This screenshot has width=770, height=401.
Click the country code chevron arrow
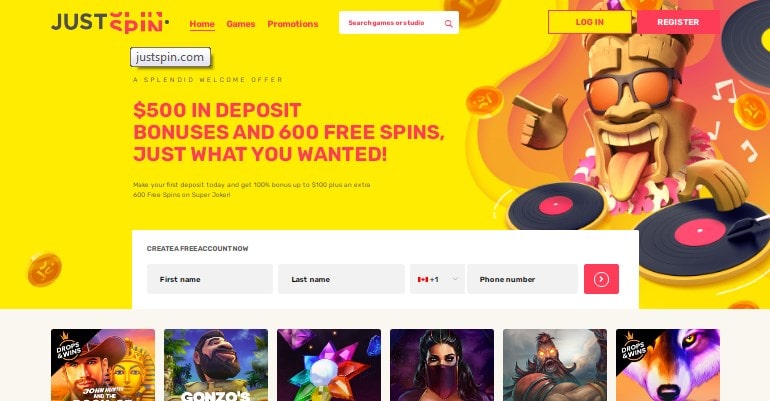coord(455,279)
